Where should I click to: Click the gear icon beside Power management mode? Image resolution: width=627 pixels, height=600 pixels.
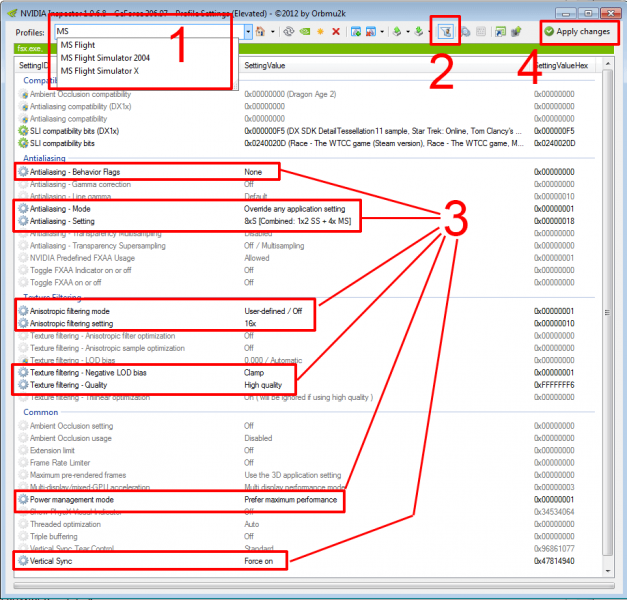[23, 499]
